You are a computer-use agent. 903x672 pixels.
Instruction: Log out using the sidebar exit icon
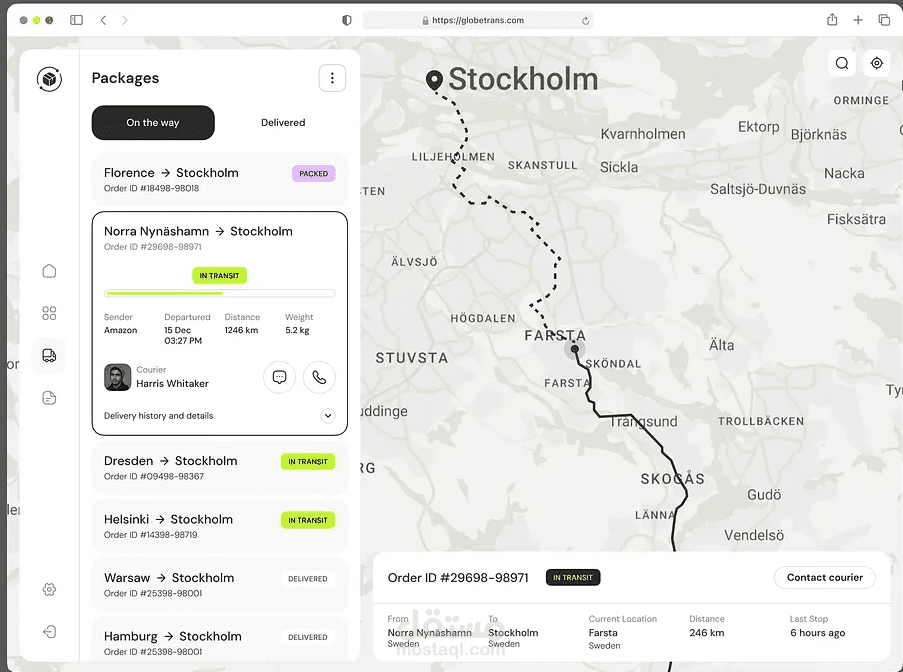coord(49,632)
